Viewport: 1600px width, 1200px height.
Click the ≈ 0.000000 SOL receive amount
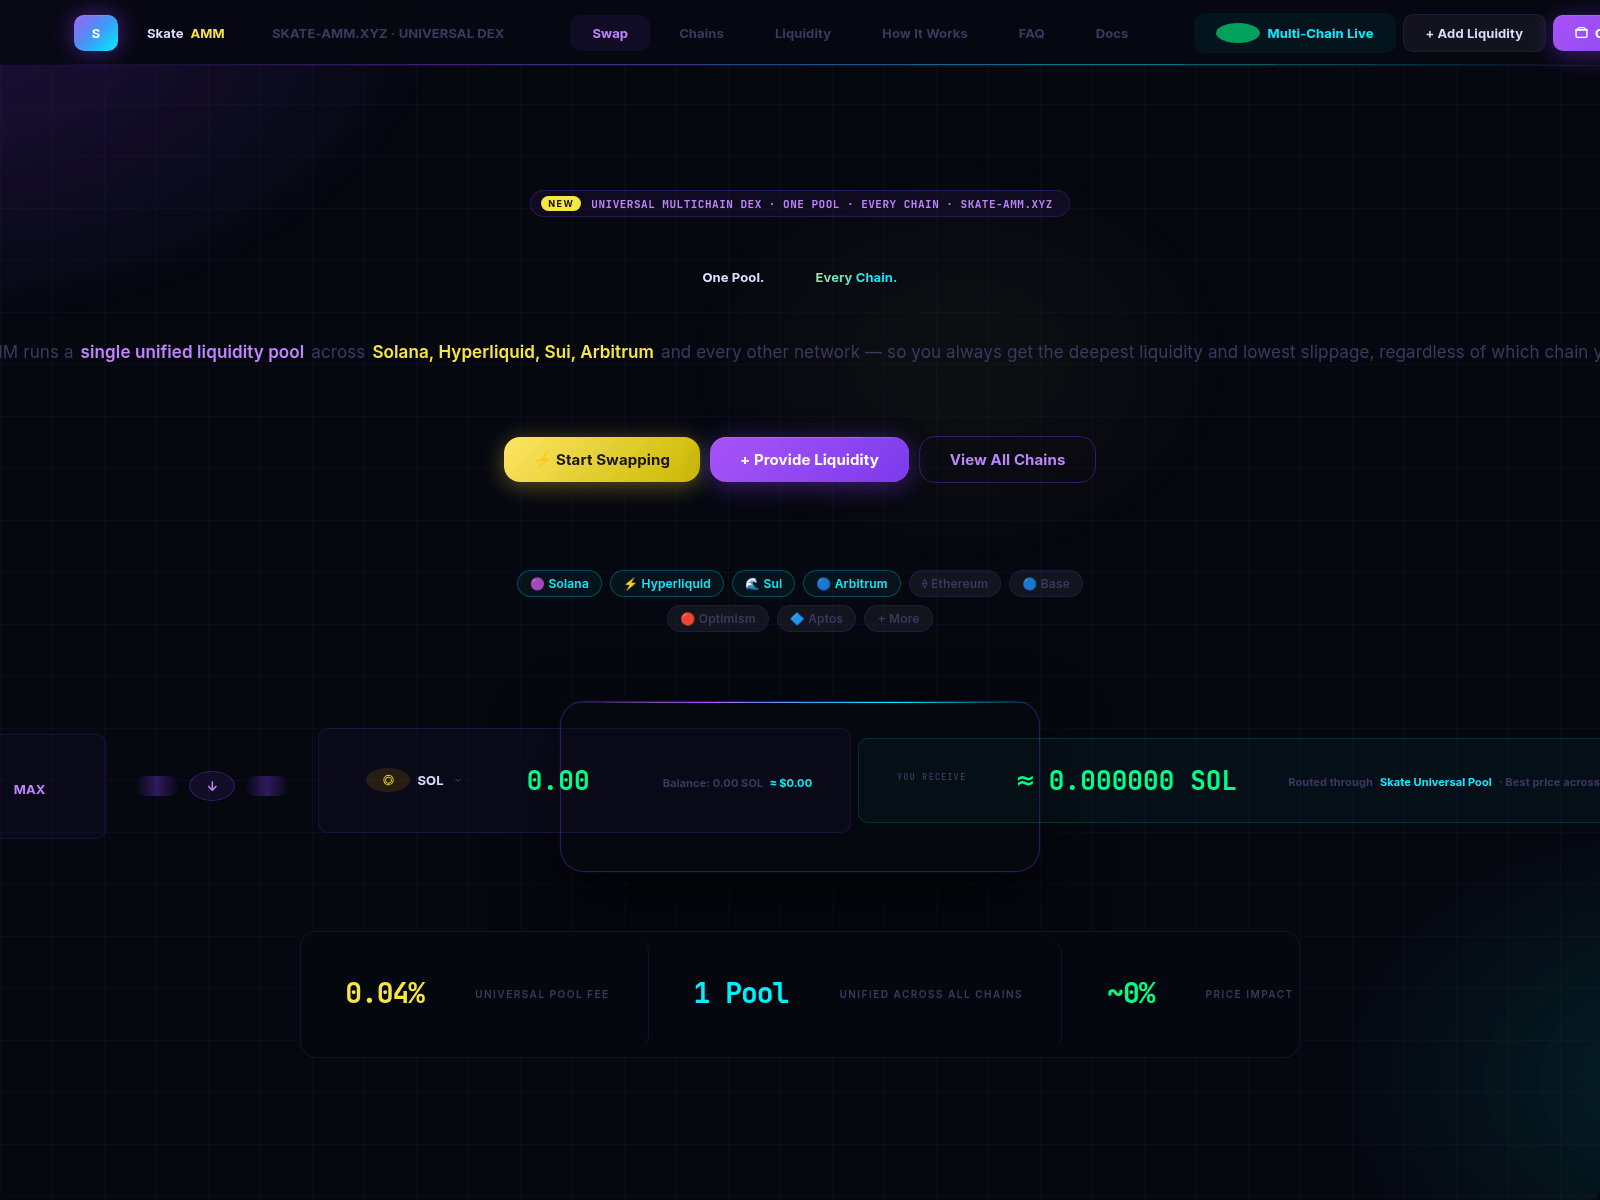click(1126, 781)
